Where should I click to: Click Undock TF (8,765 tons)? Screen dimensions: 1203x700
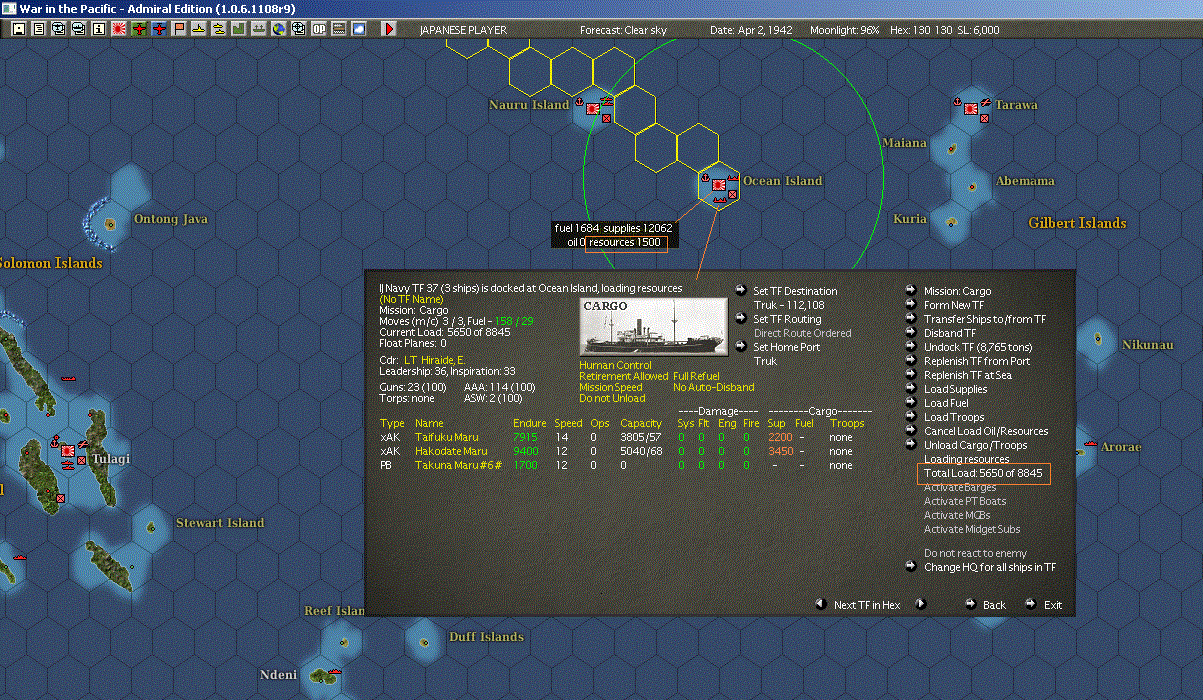click(977, 347)
